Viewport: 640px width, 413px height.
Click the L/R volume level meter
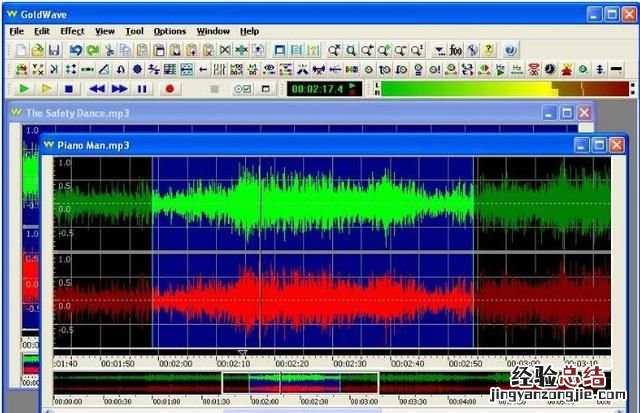tap(500, 89)
